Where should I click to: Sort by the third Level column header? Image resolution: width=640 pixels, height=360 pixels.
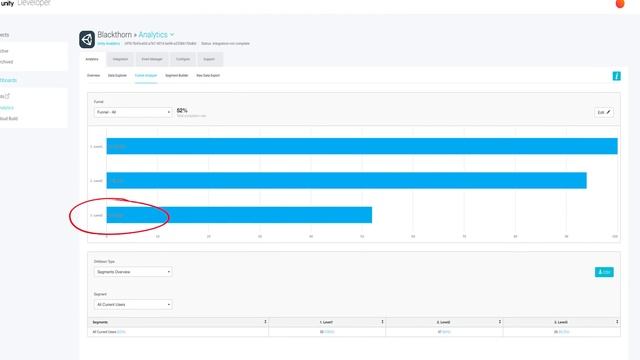[562, 322]
